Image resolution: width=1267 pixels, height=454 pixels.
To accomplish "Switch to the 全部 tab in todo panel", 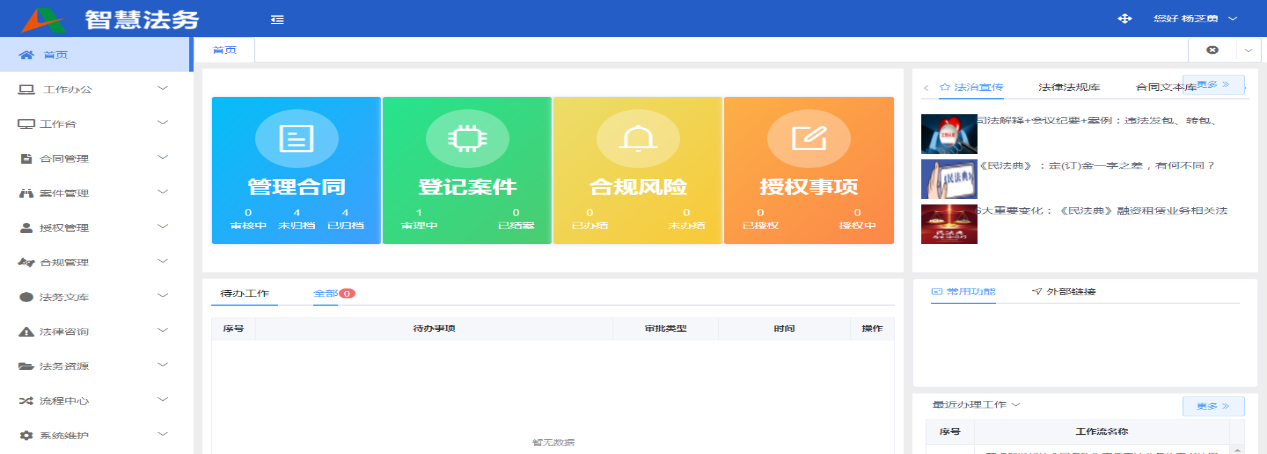I will 326,294.
